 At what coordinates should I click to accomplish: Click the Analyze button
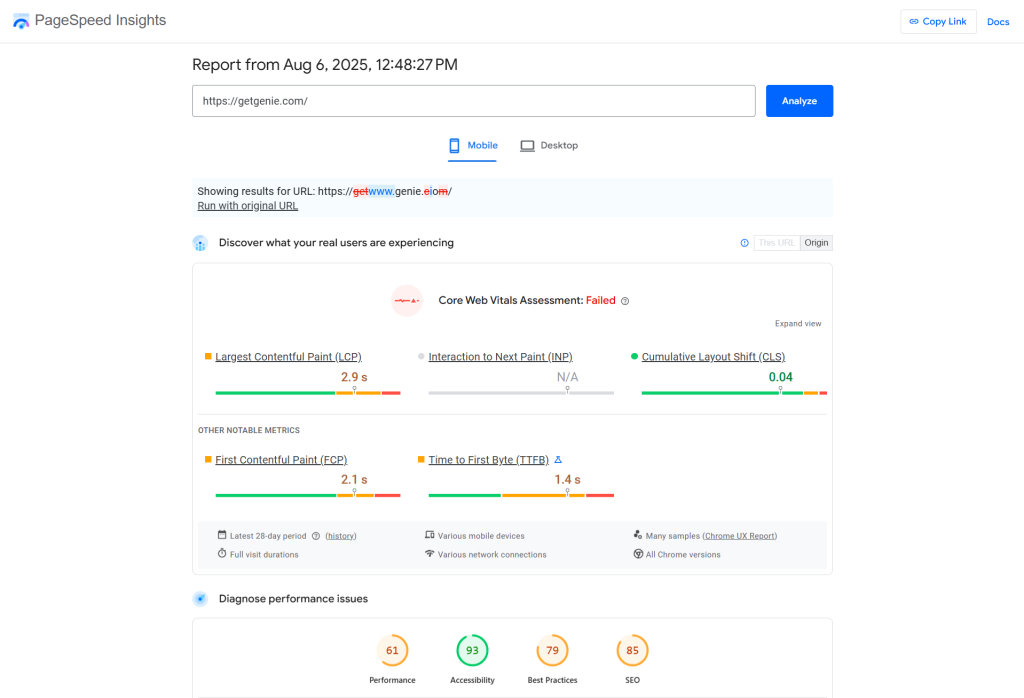coord(799,101)
